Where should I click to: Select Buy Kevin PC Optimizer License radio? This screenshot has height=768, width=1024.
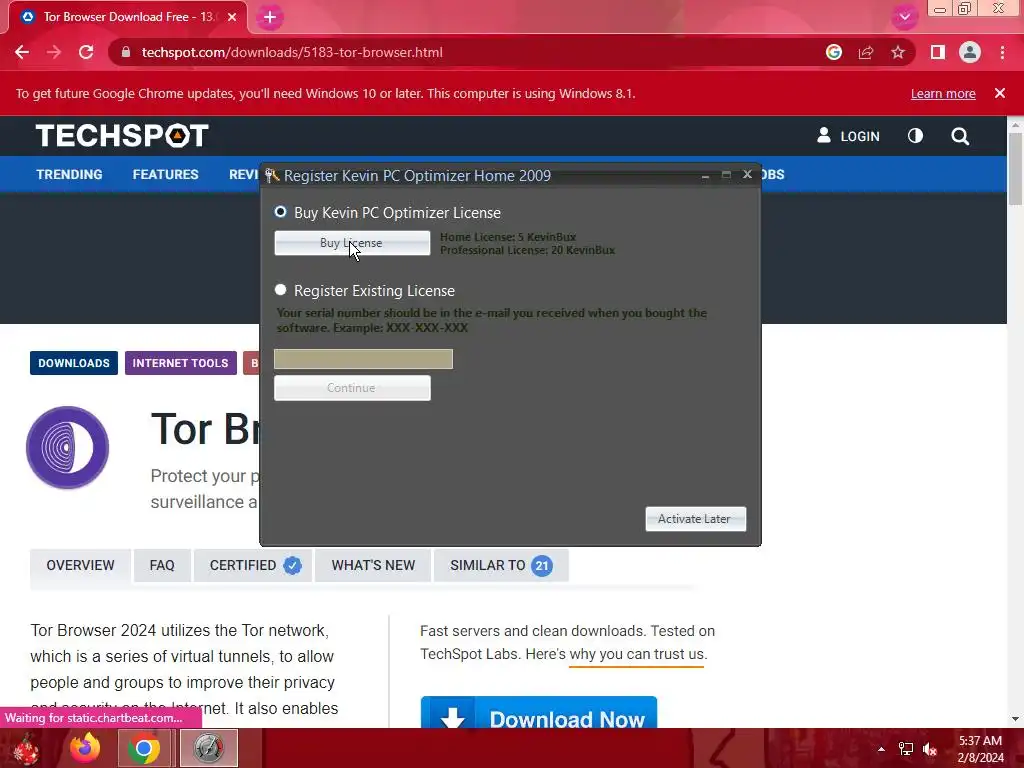click(280, 212)
